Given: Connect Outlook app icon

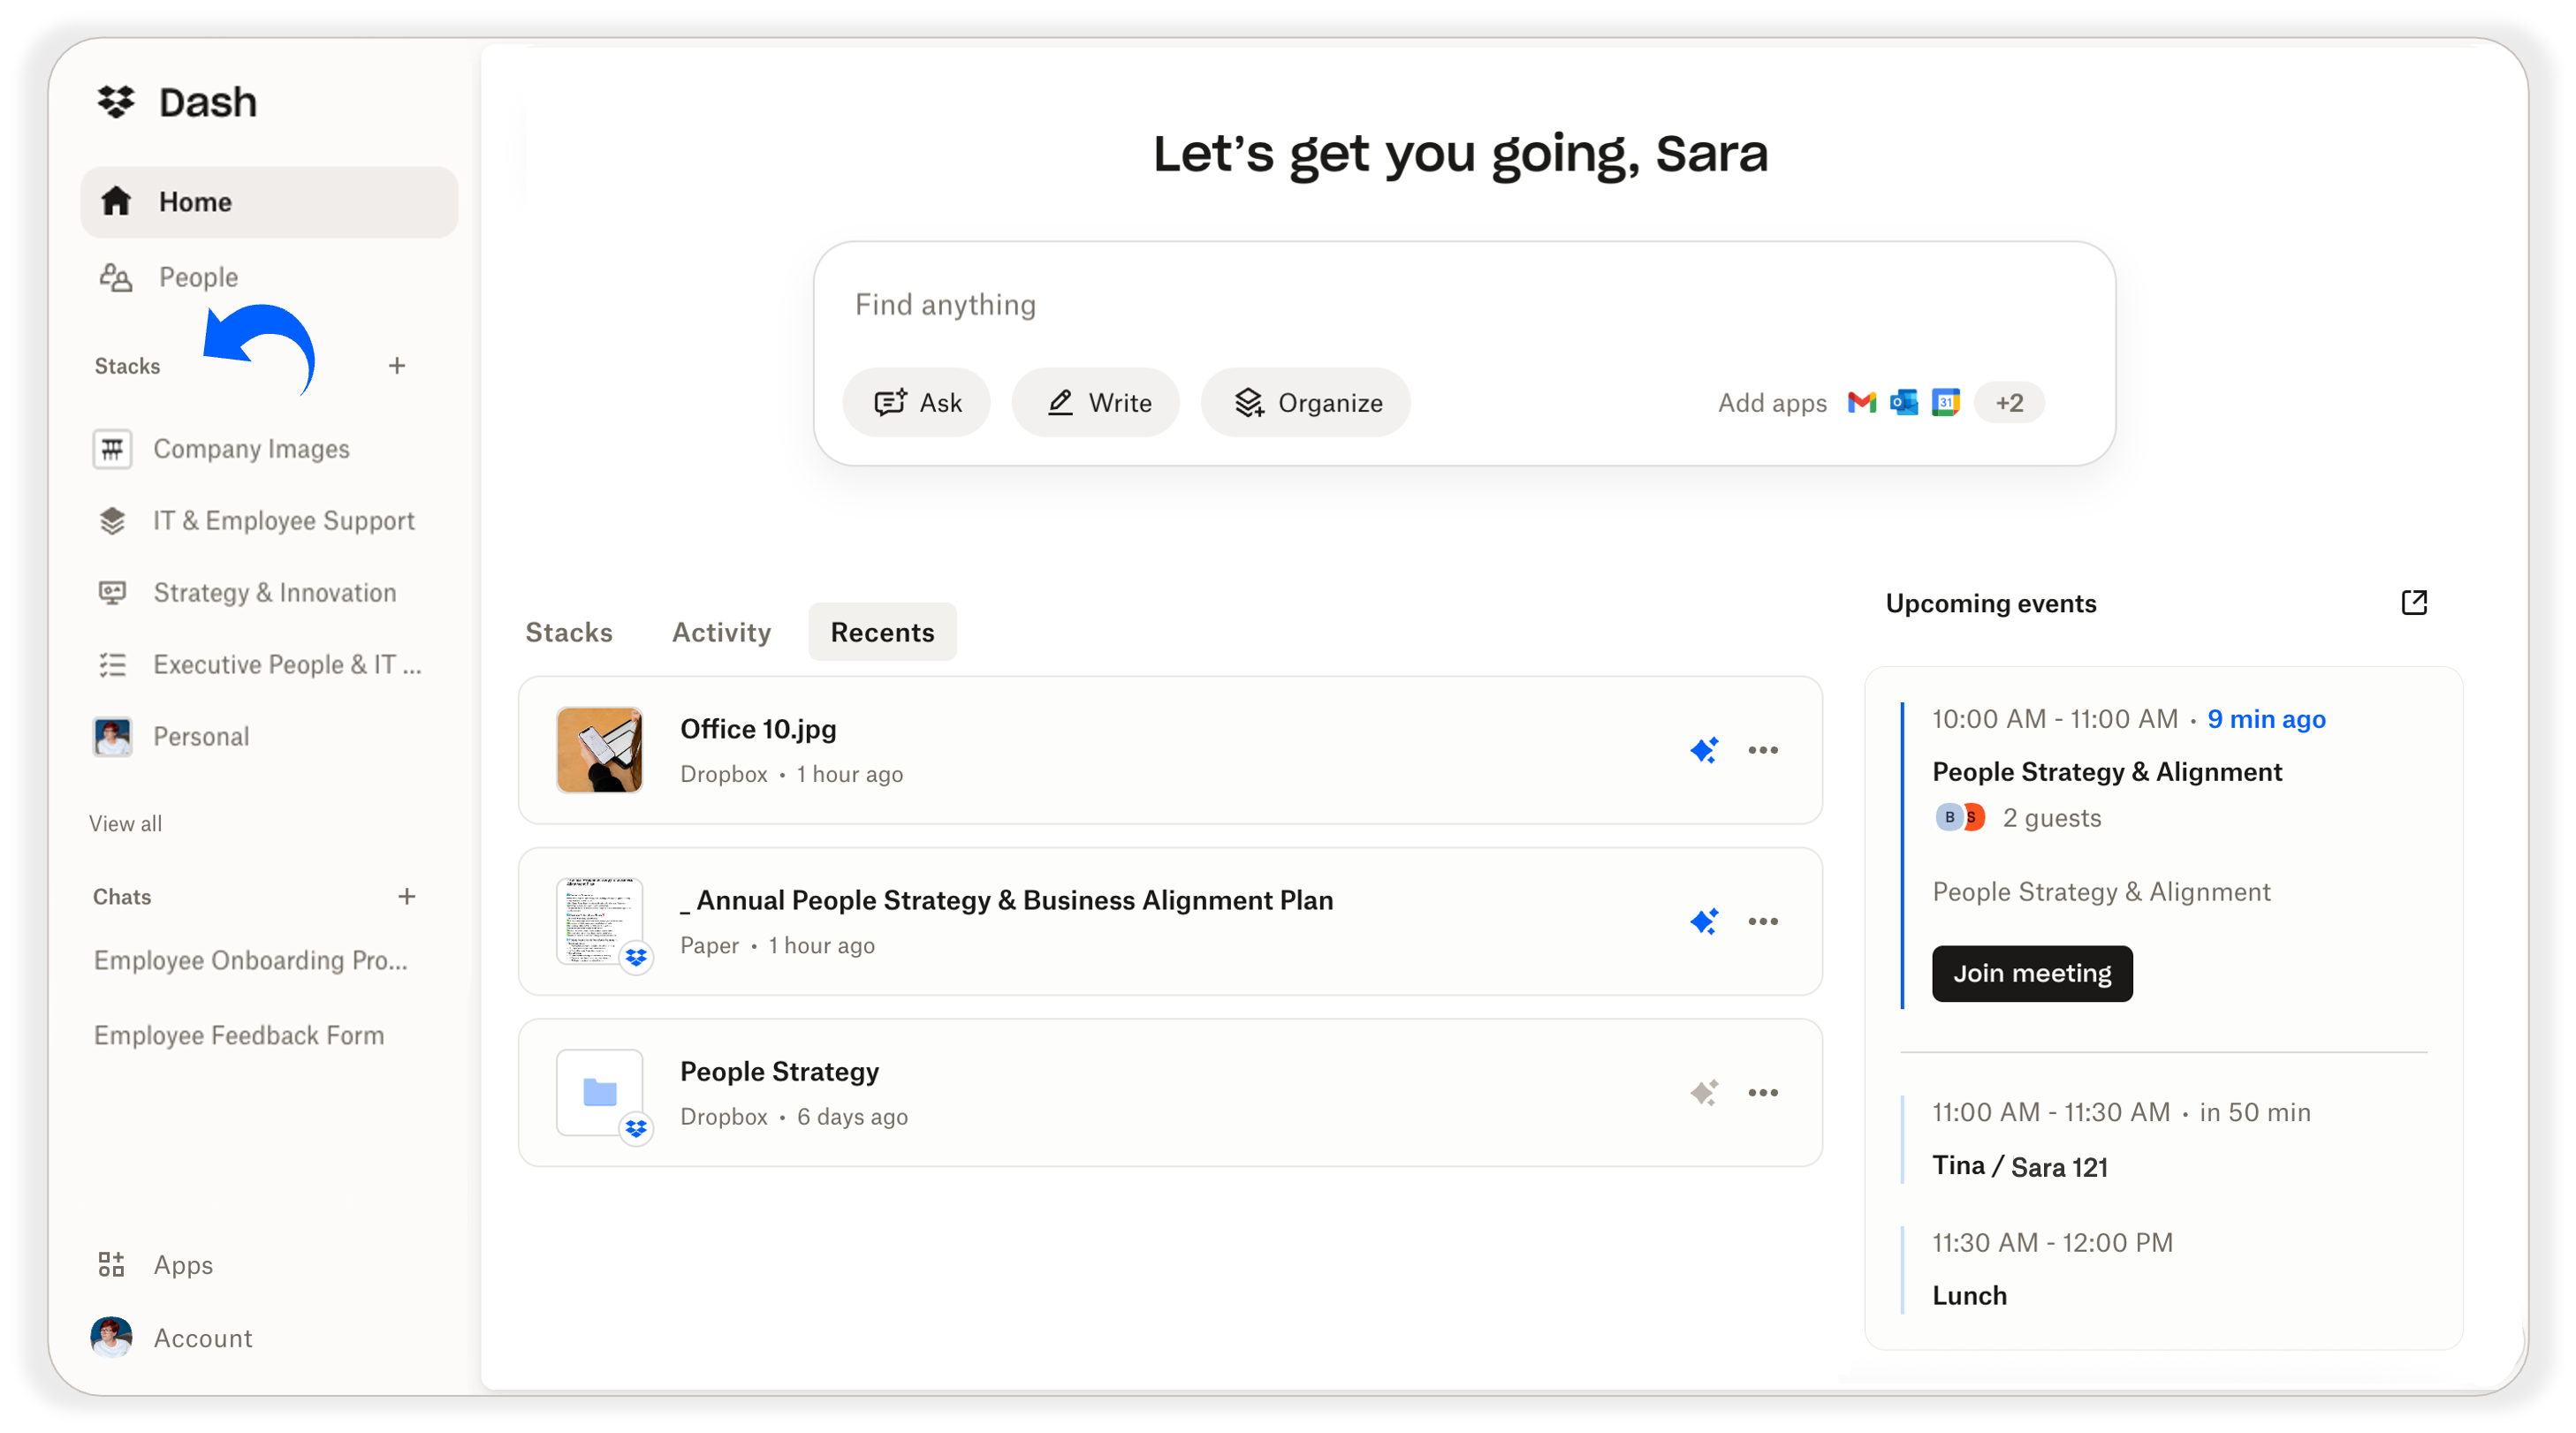Looking at the screenshot, I should click(1903, 402).
